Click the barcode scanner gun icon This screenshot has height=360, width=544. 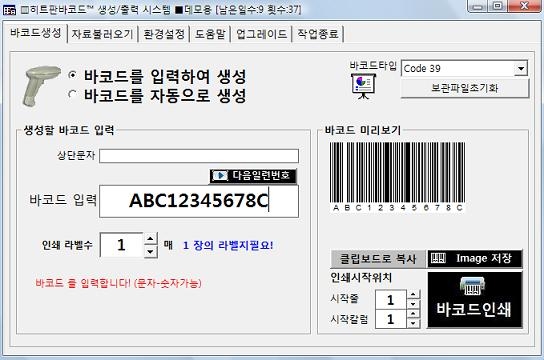coord(41,86)
